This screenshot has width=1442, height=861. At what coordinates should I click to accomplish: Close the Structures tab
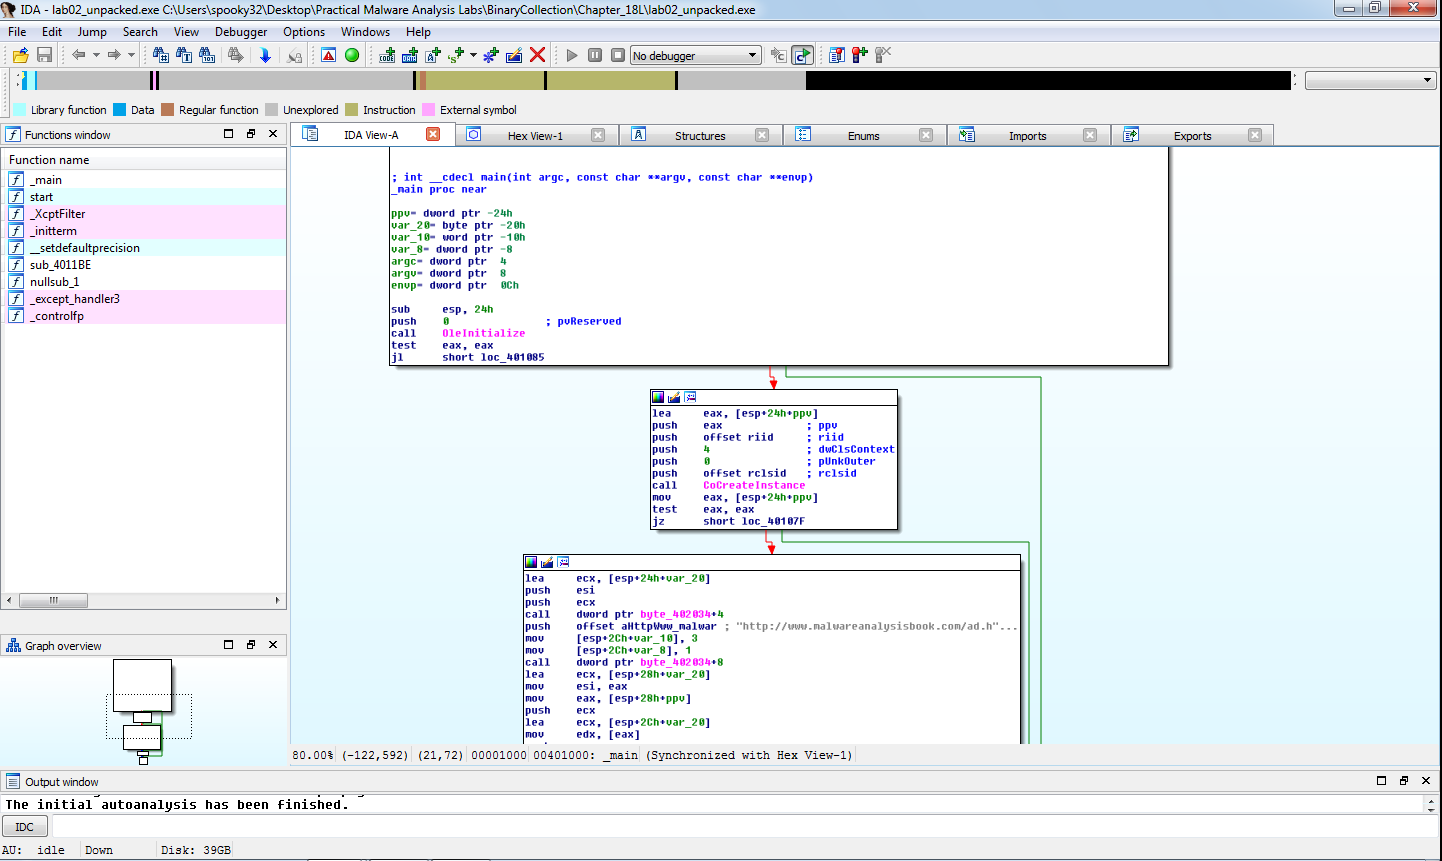click(762, 135)
